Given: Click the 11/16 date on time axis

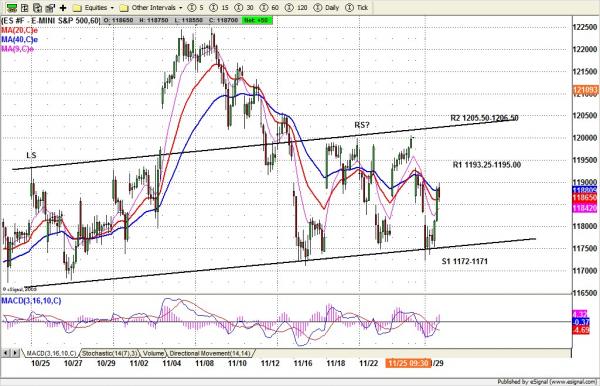Looking at the screenshot, I should (x=303, y=363).
